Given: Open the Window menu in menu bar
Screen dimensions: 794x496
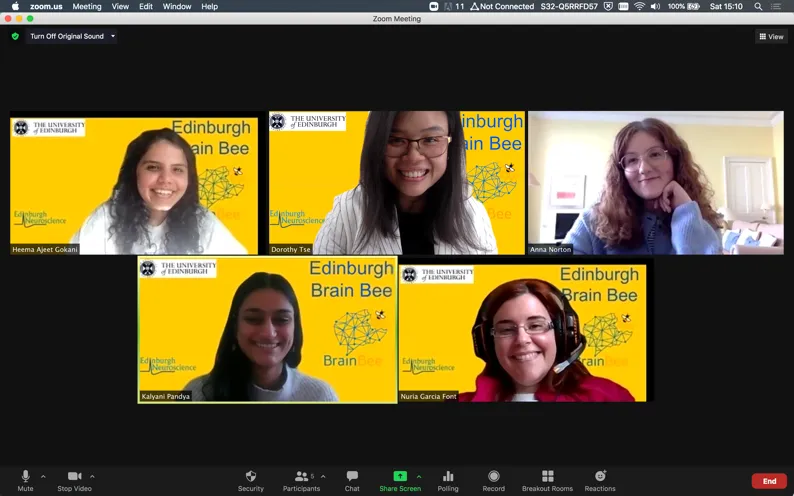Looking at the screenshot, I should 177,6.
